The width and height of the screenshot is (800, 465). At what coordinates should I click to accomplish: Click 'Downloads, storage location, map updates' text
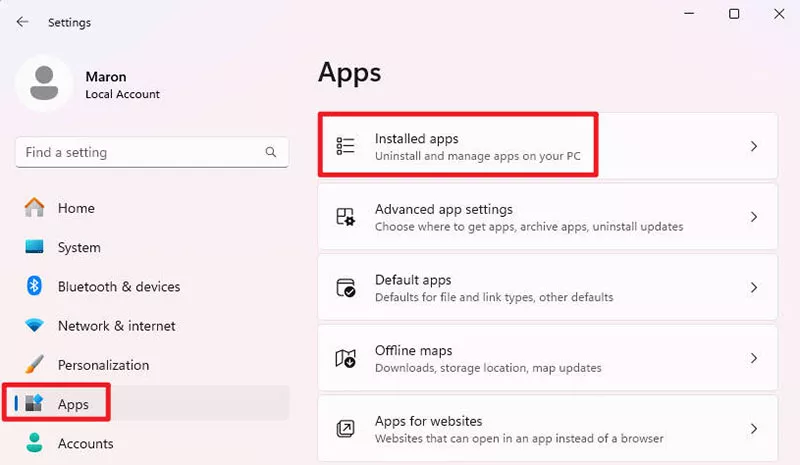[x=488, y=368]
